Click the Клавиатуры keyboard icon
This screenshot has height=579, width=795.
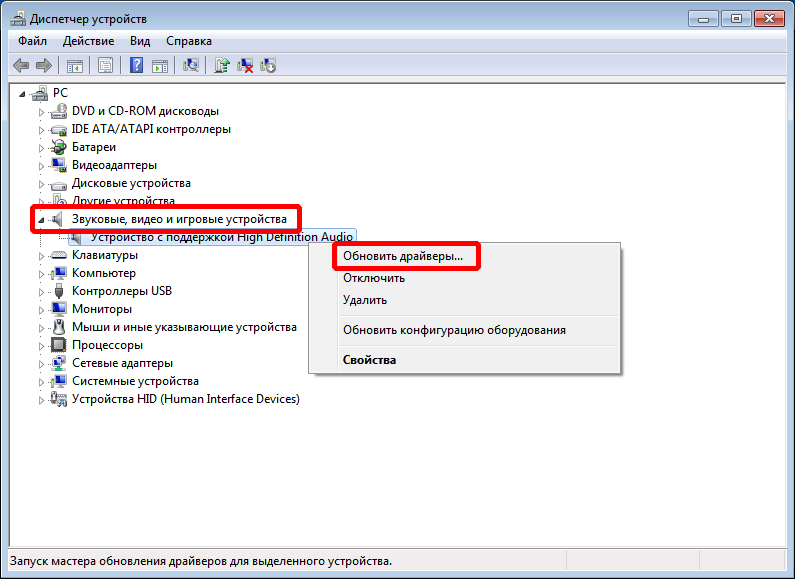coord(59,255)
